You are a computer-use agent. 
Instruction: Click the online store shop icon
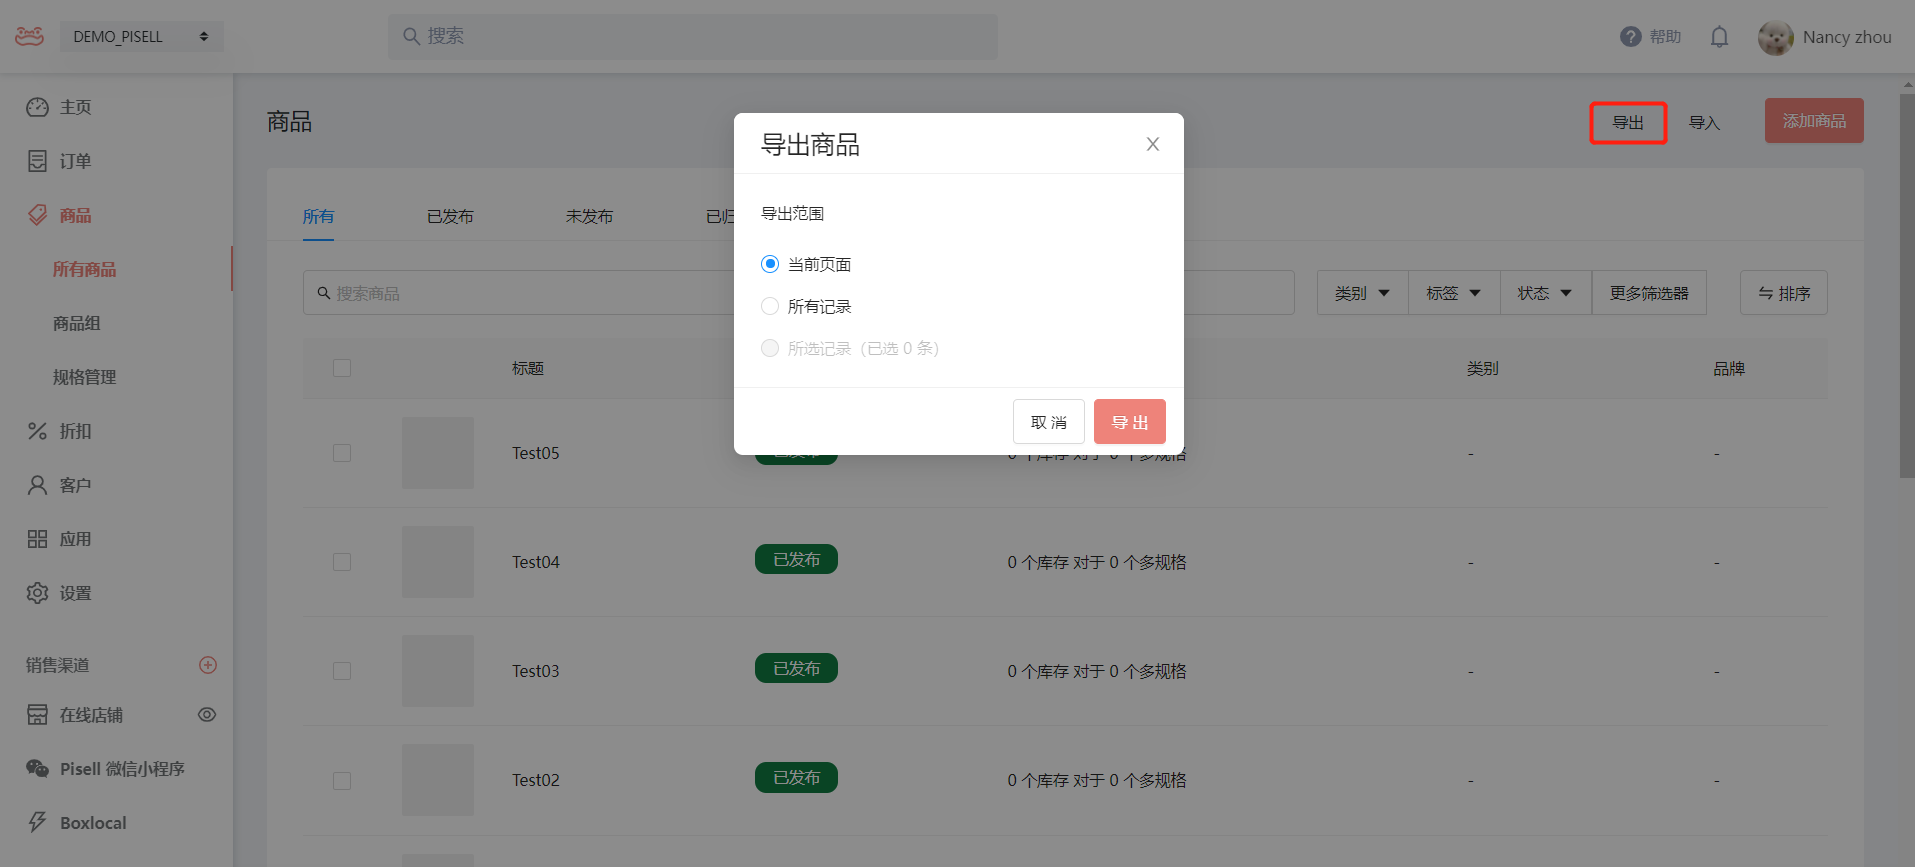click(x=37, y=715)
